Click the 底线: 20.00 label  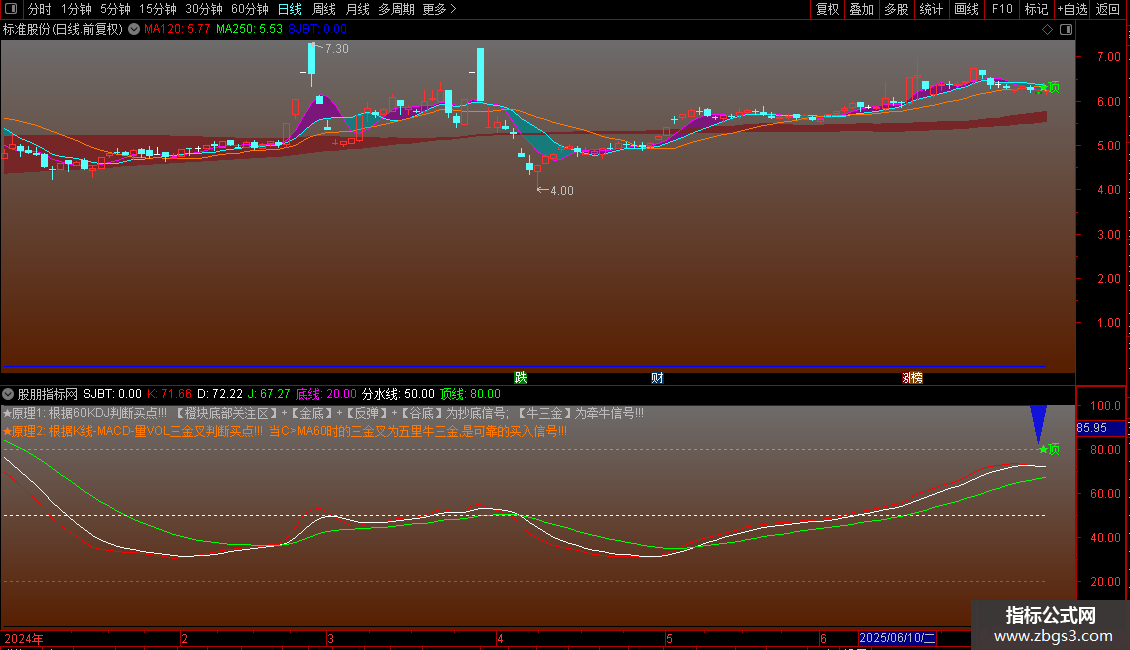click(x=326, y=394)
